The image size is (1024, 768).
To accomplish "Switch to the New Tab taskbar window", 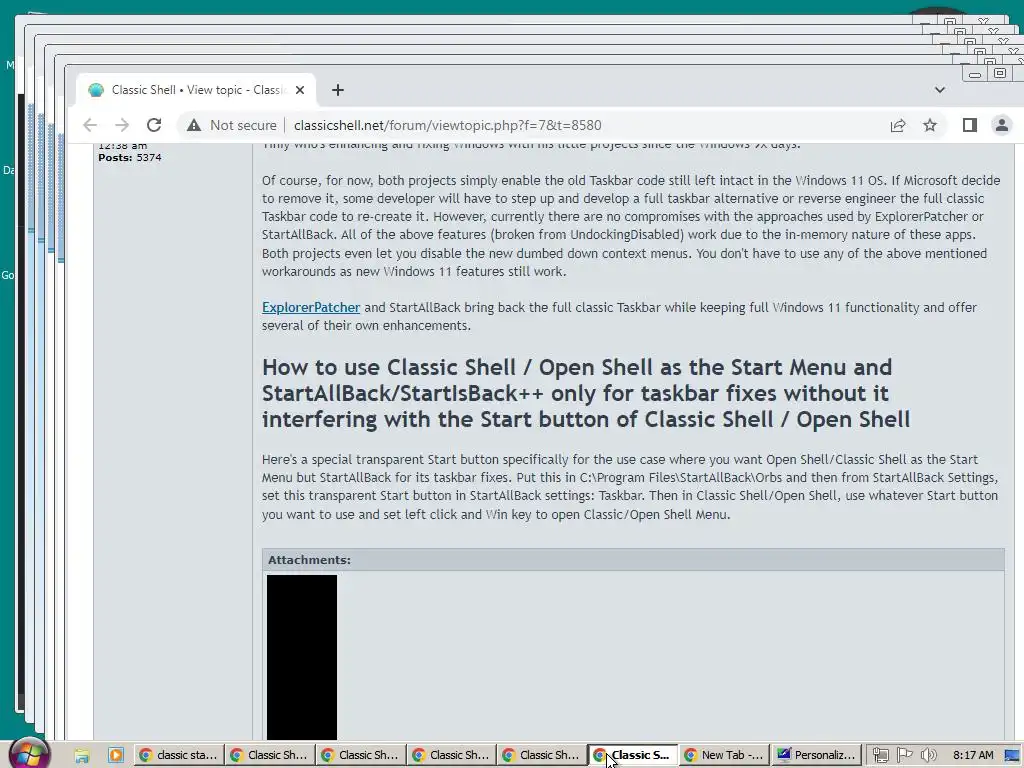I will 724,756.
